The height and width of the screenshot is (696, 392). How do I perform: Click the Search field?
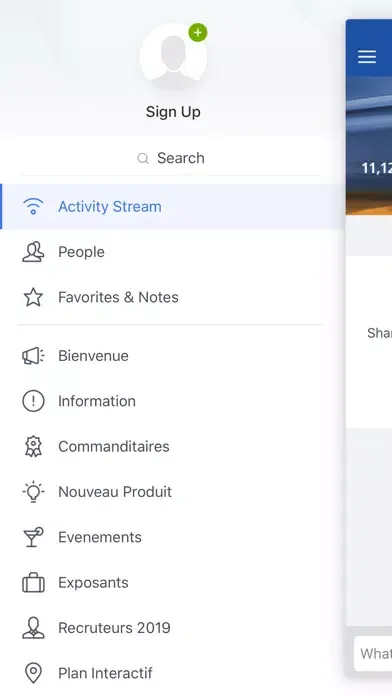171,158
